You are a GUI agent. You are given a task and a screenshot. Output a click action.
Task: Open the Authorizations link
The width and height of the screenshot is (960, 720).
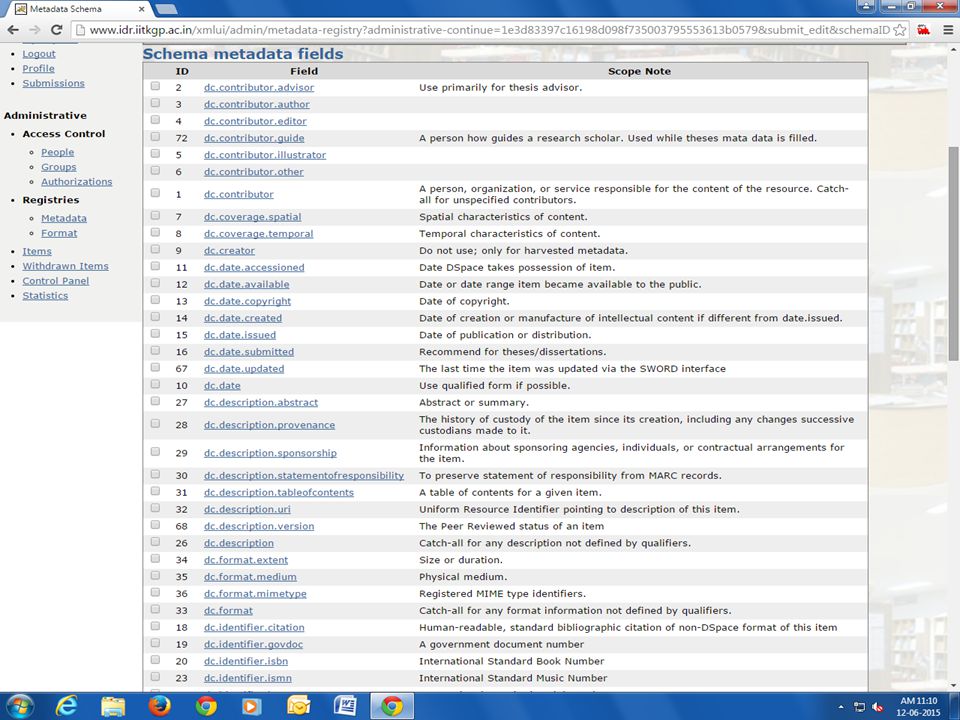(x=77, y=182)
